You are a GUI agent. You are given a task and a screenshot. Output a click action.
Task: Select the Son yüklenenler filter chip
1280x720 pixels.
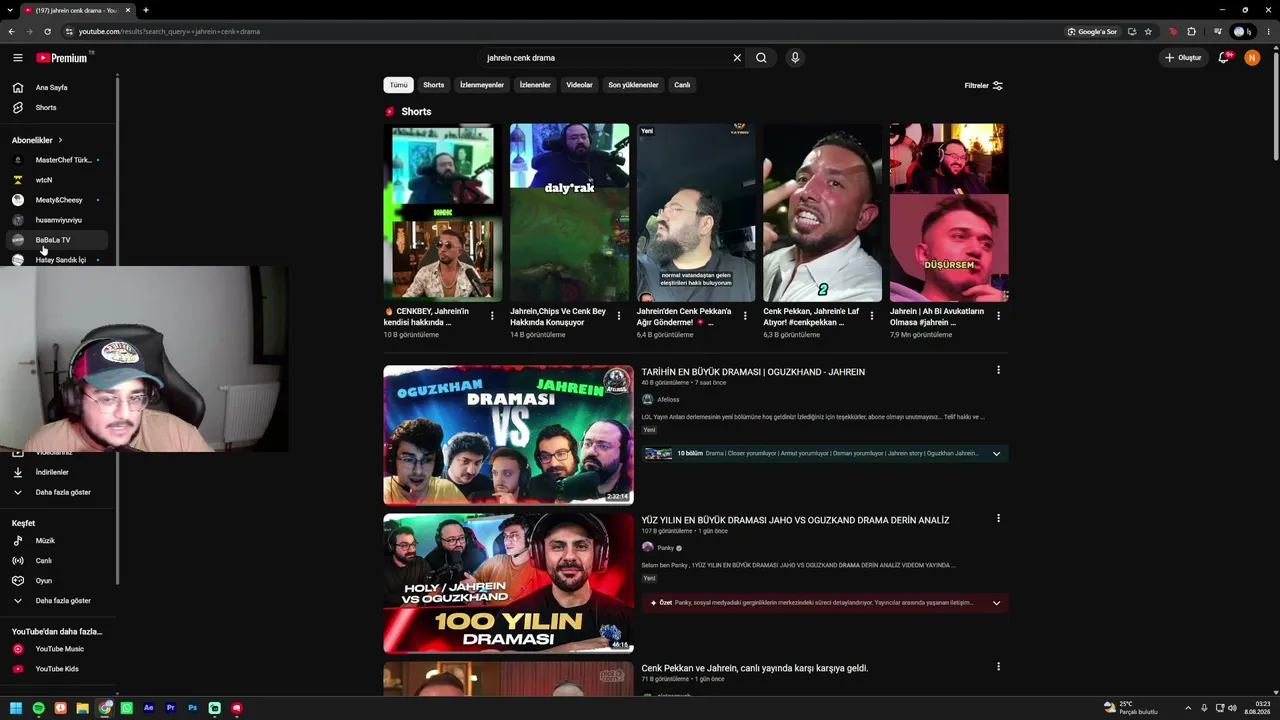(x=633, y=85)
